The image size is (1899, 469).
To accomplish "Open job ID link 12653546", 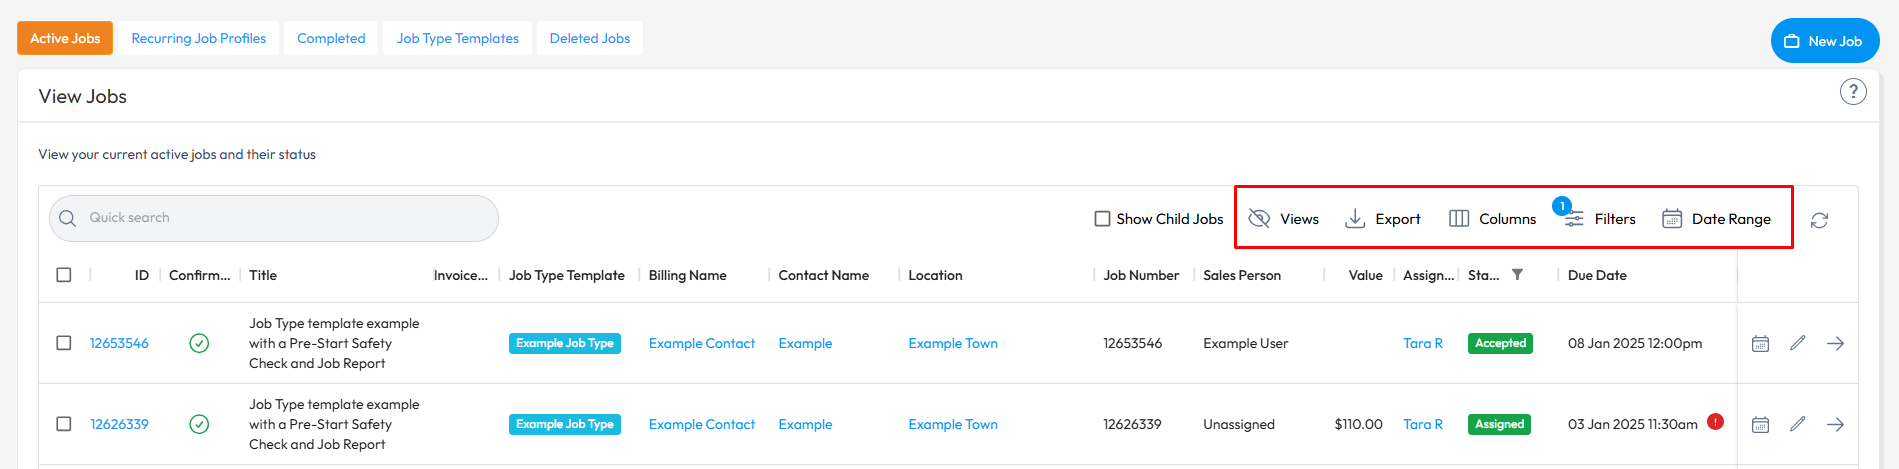I will click(x=119, y=343).
